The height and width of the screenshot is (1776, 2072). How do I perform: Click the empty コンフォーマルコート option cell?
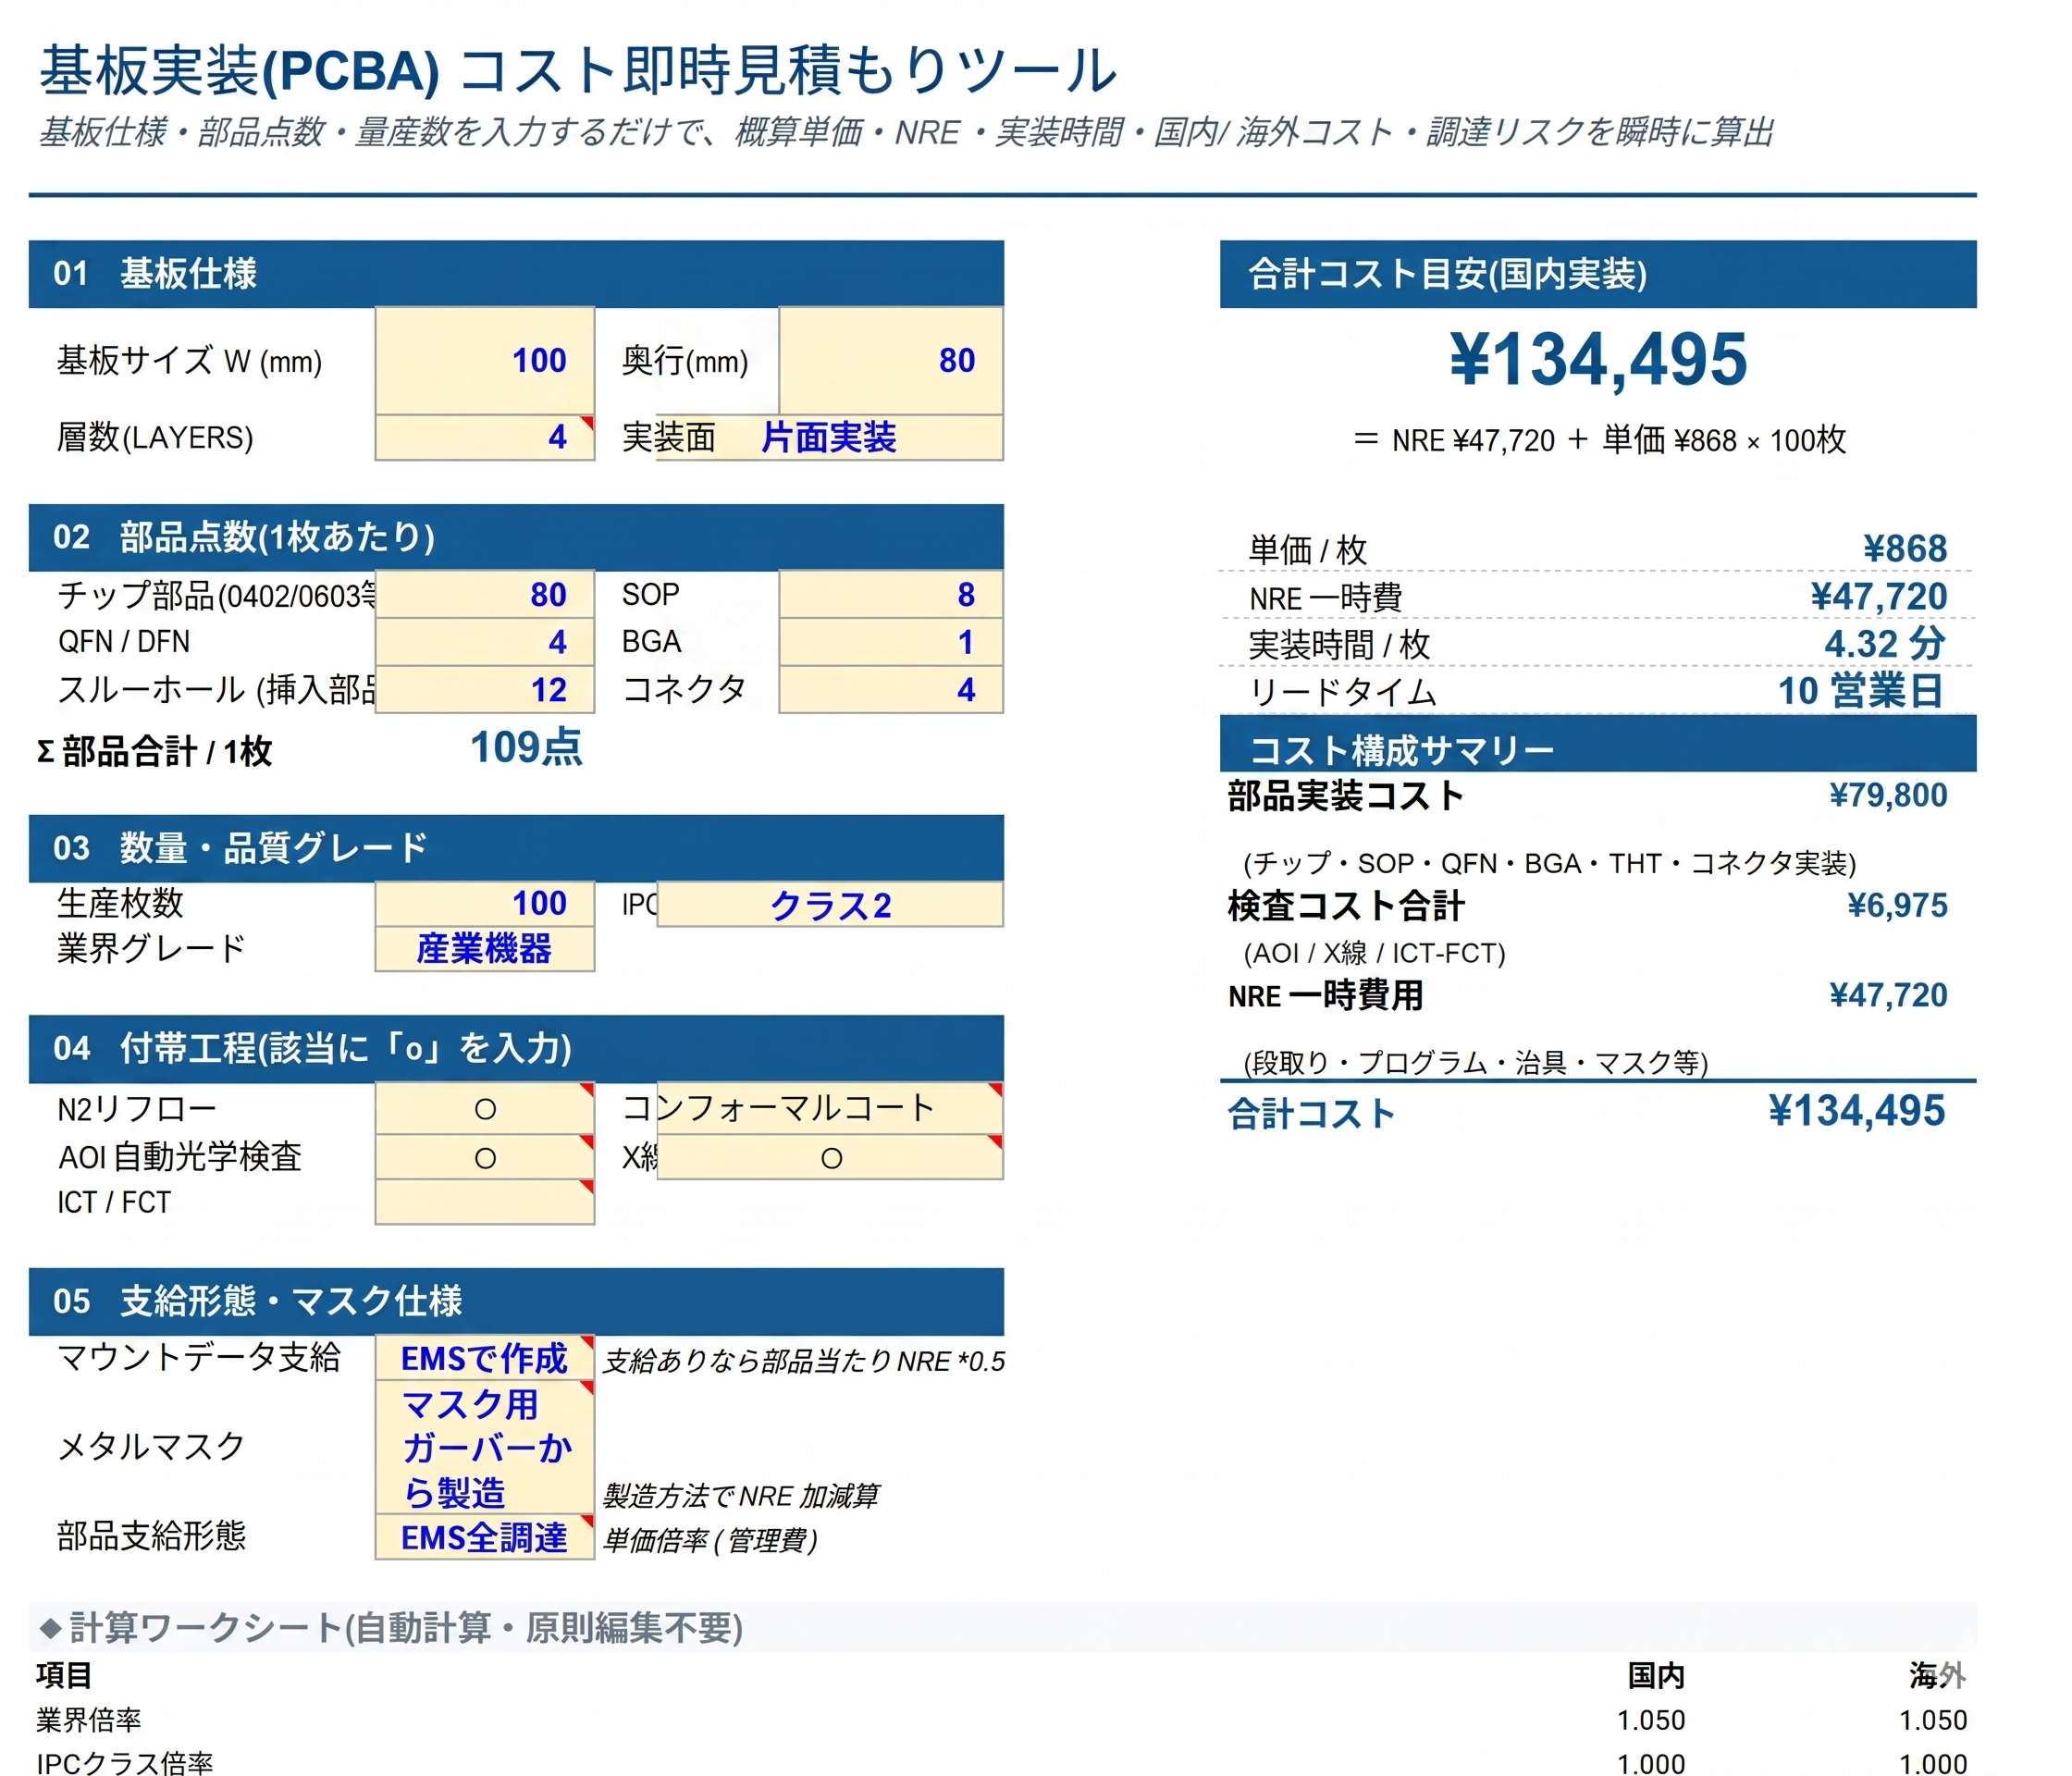pos(830,1109)
